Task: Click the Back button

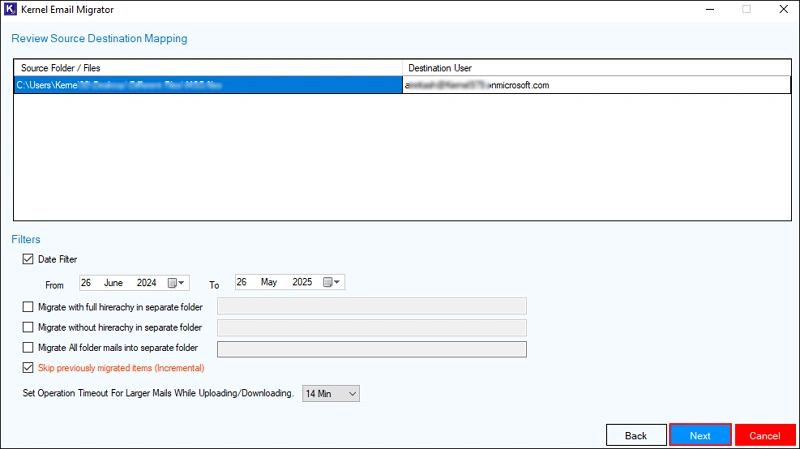Action: [x=636, y=435]
